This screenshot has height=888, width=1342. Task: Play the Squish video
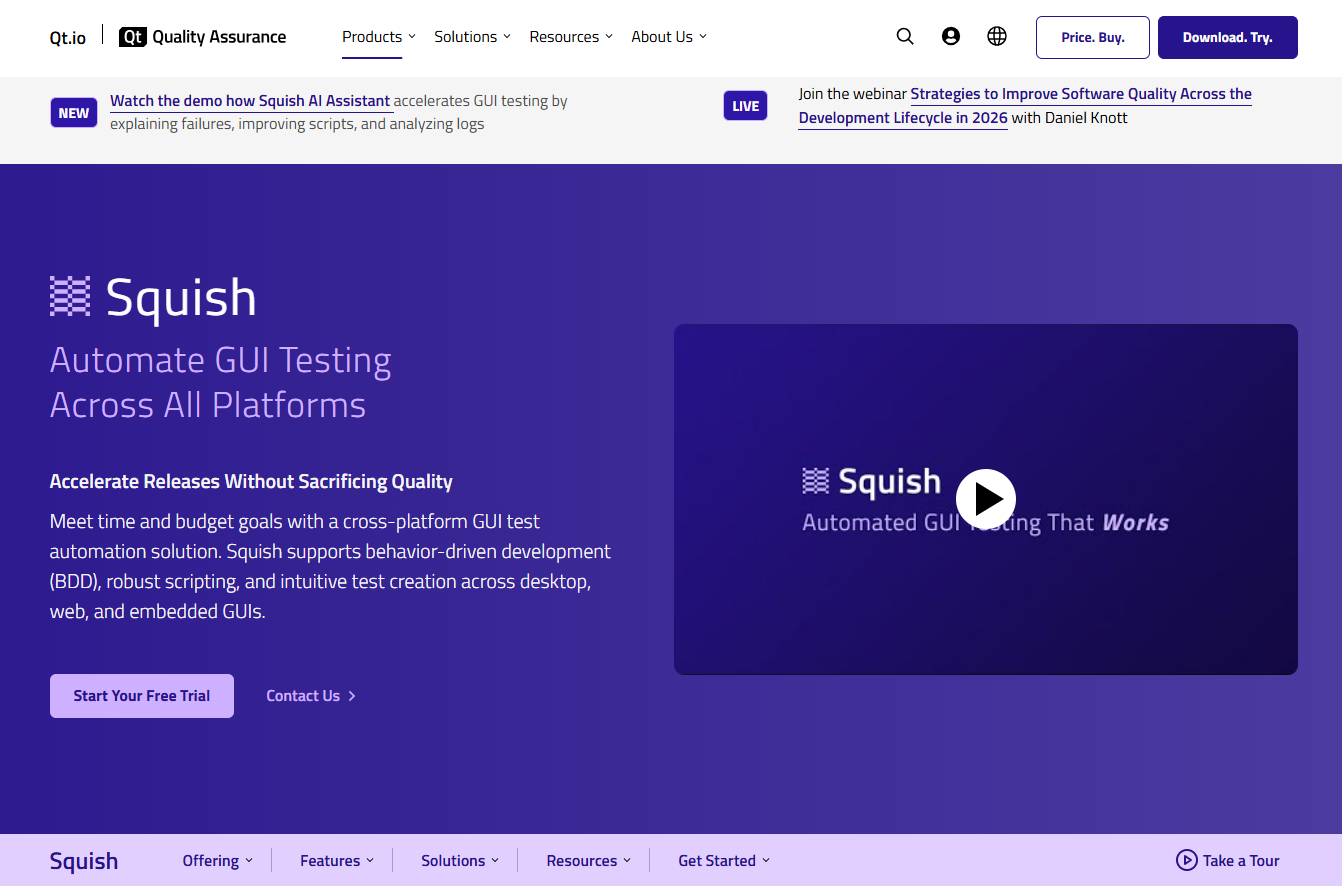point(985,498)
